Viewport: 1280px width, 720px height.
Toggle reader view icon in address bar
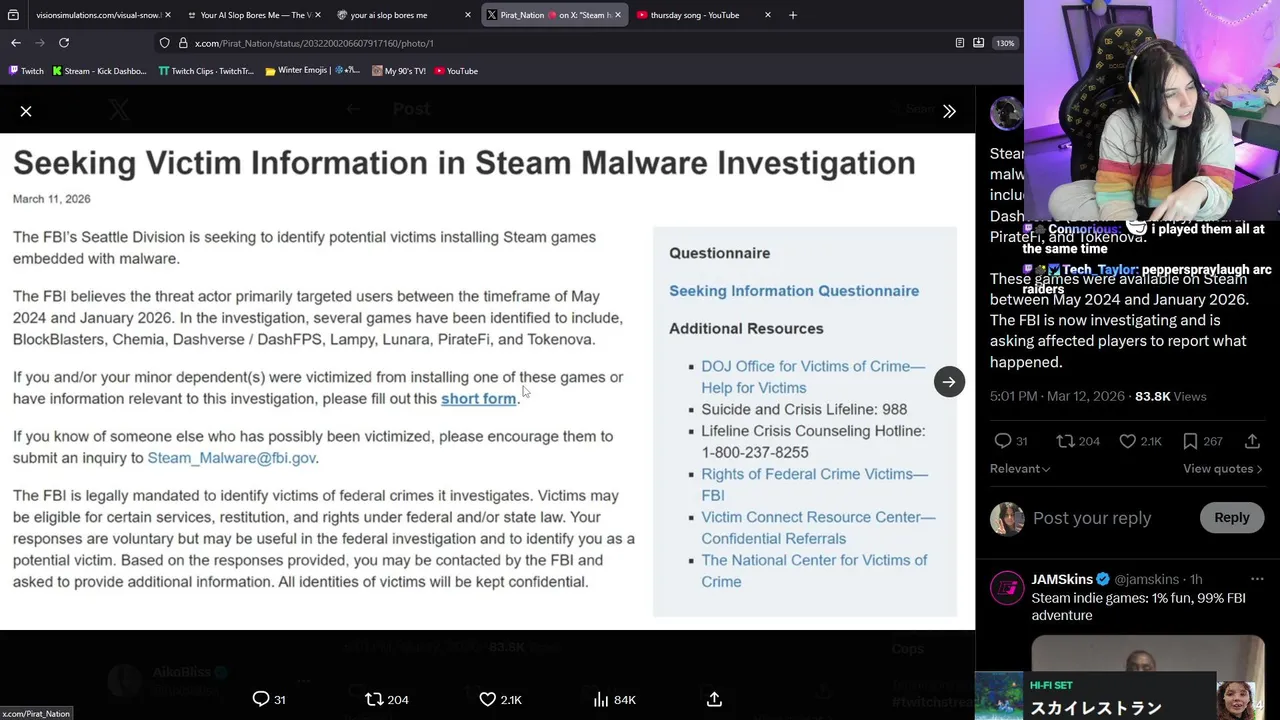coord(960,43)
